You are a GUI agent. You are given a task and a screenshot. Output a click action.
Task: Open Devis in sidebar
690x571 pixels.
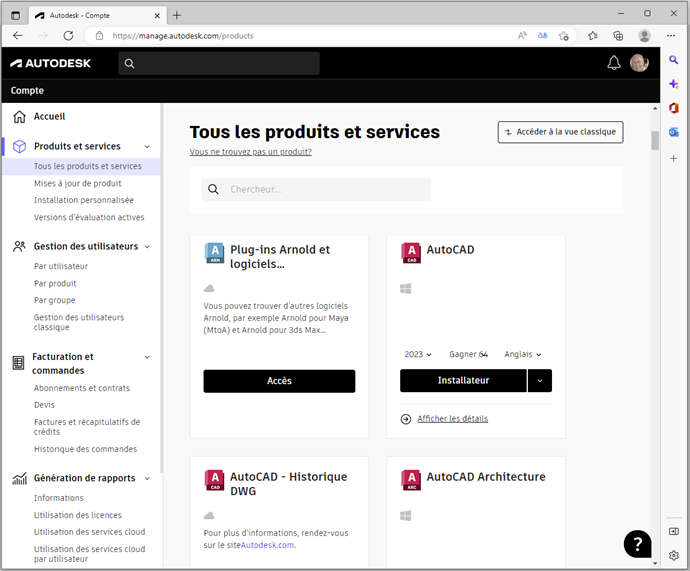(44, 405)
